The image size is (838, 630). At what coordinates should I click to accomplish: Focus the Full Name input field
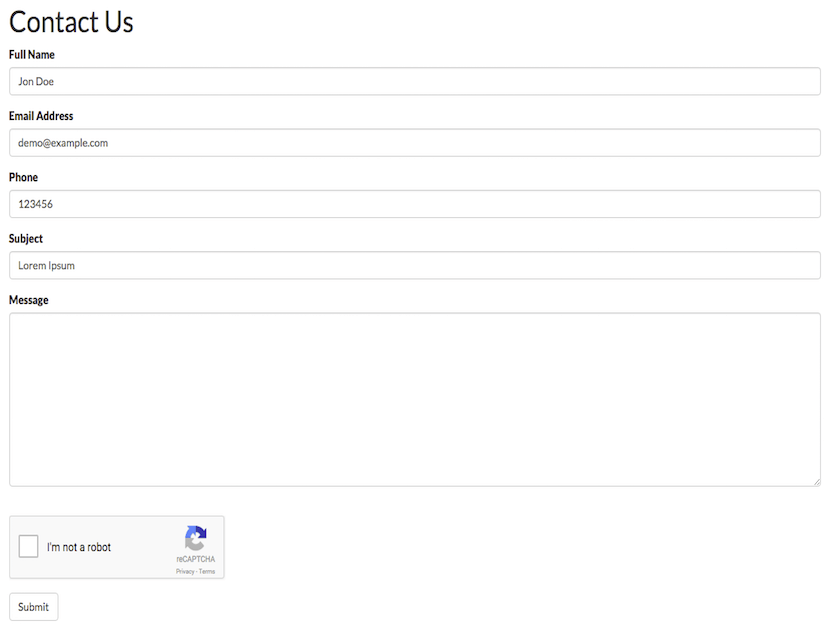coord(415,81)
